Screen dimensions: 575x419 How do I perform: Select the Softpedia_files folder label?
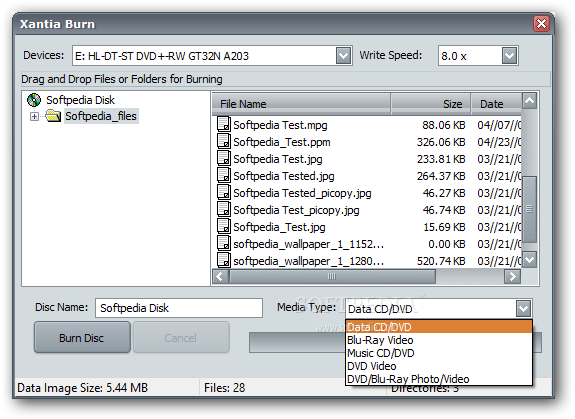(x=101, y=116)
